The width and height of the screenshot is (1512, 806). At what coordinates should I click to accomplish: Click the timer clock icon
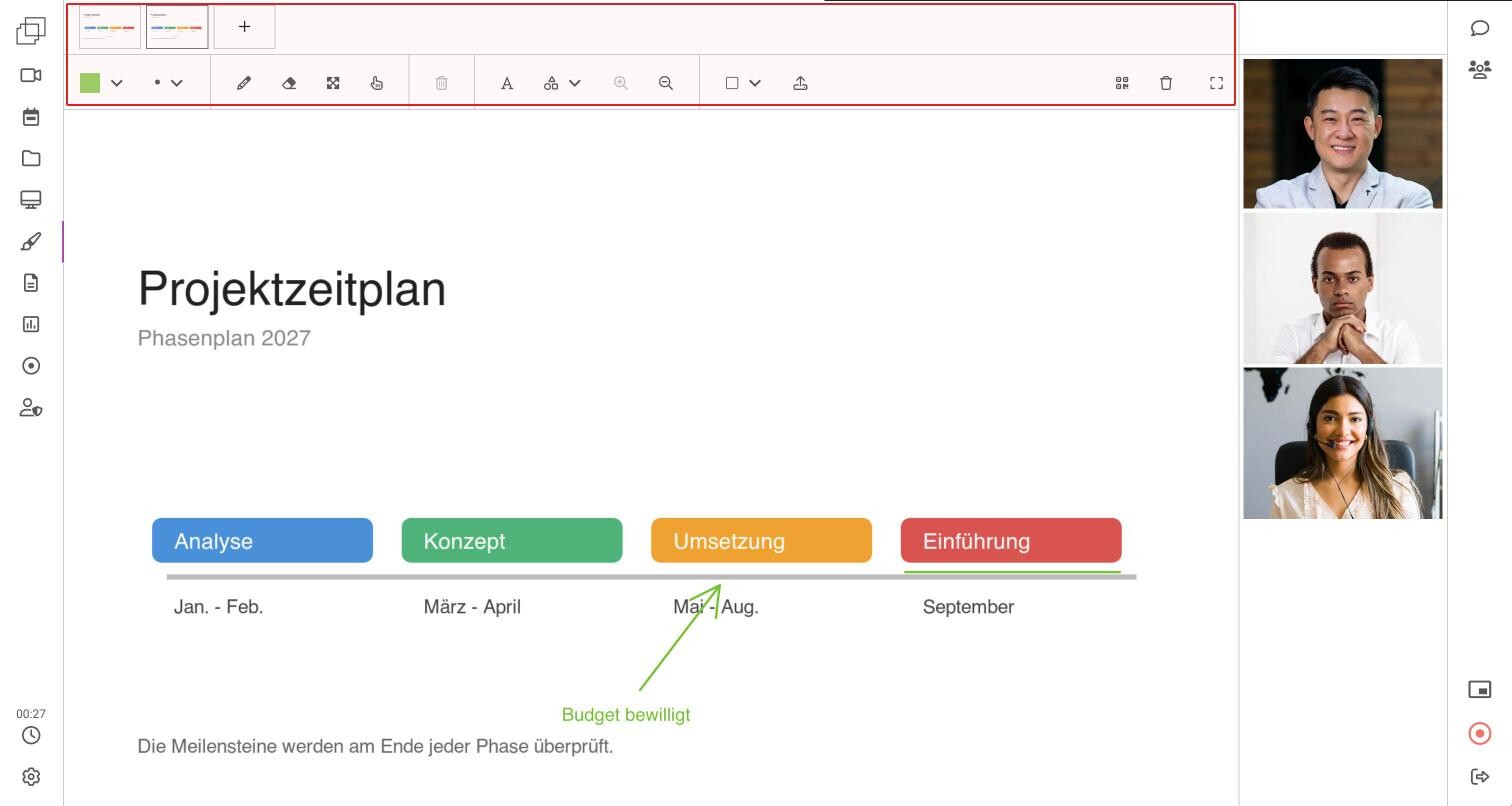[x=31, y=736]
